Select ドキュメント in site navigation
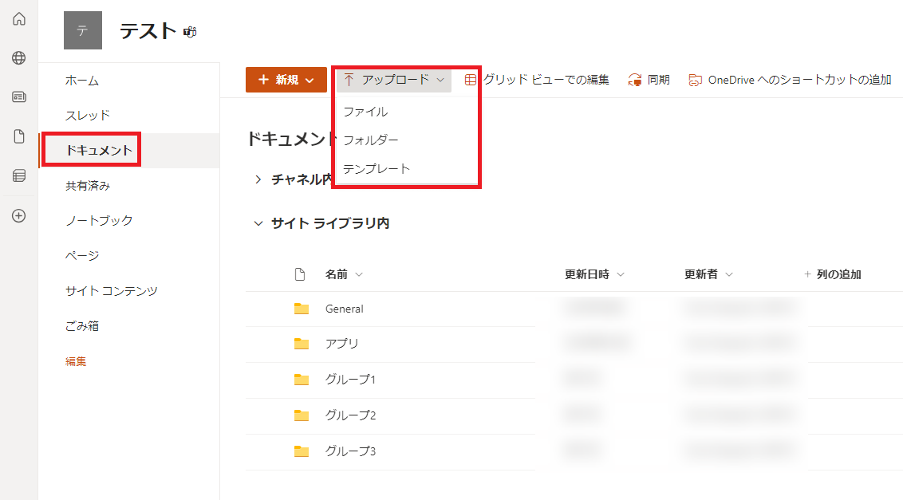 (99, 151)
